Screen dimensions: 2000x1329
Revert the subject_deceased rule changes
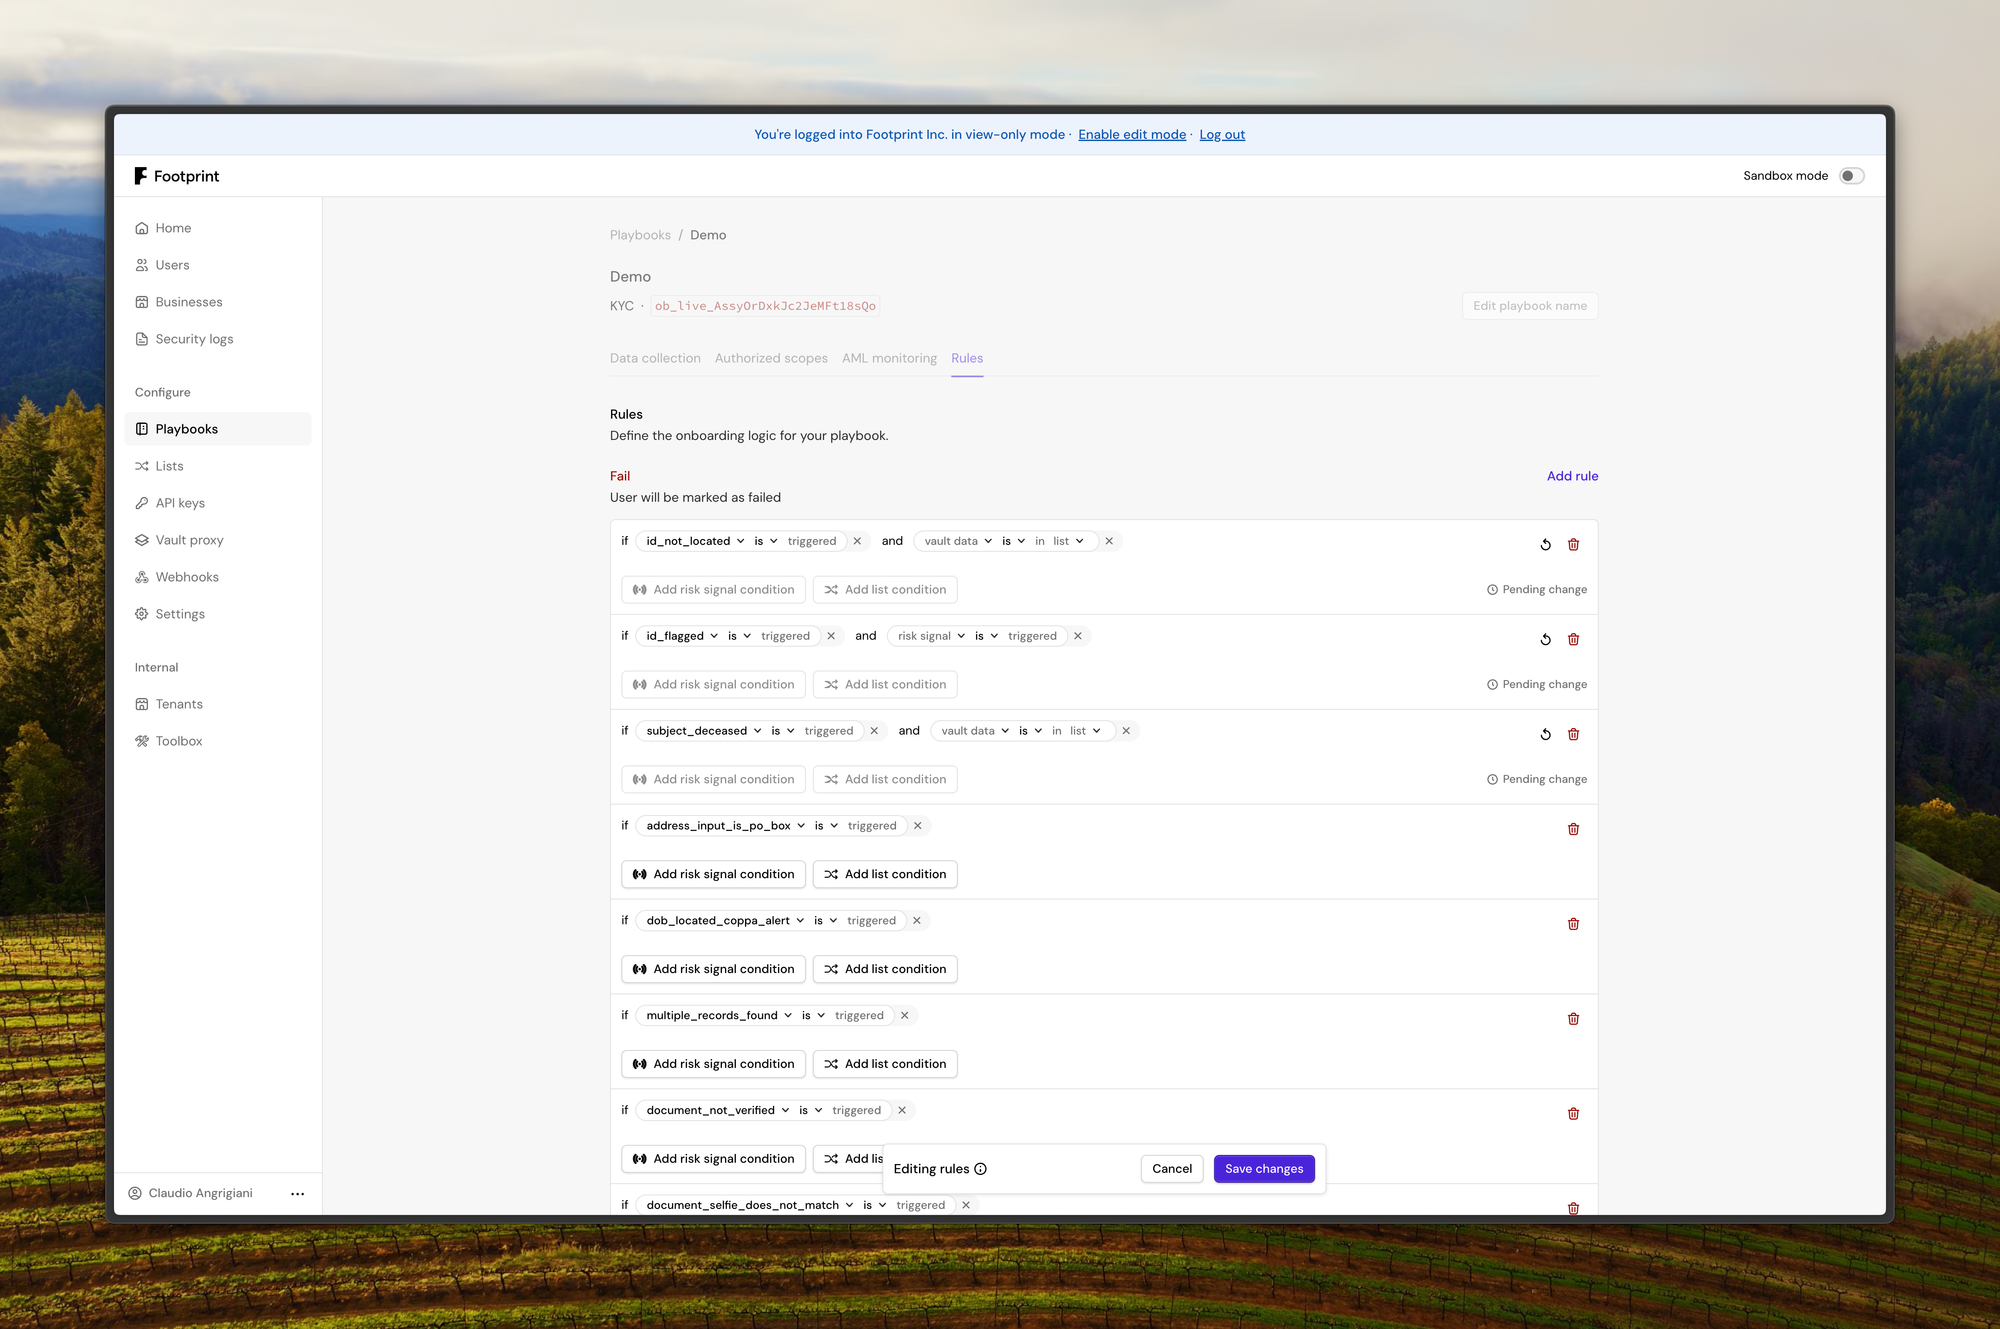click(1545, 734)
